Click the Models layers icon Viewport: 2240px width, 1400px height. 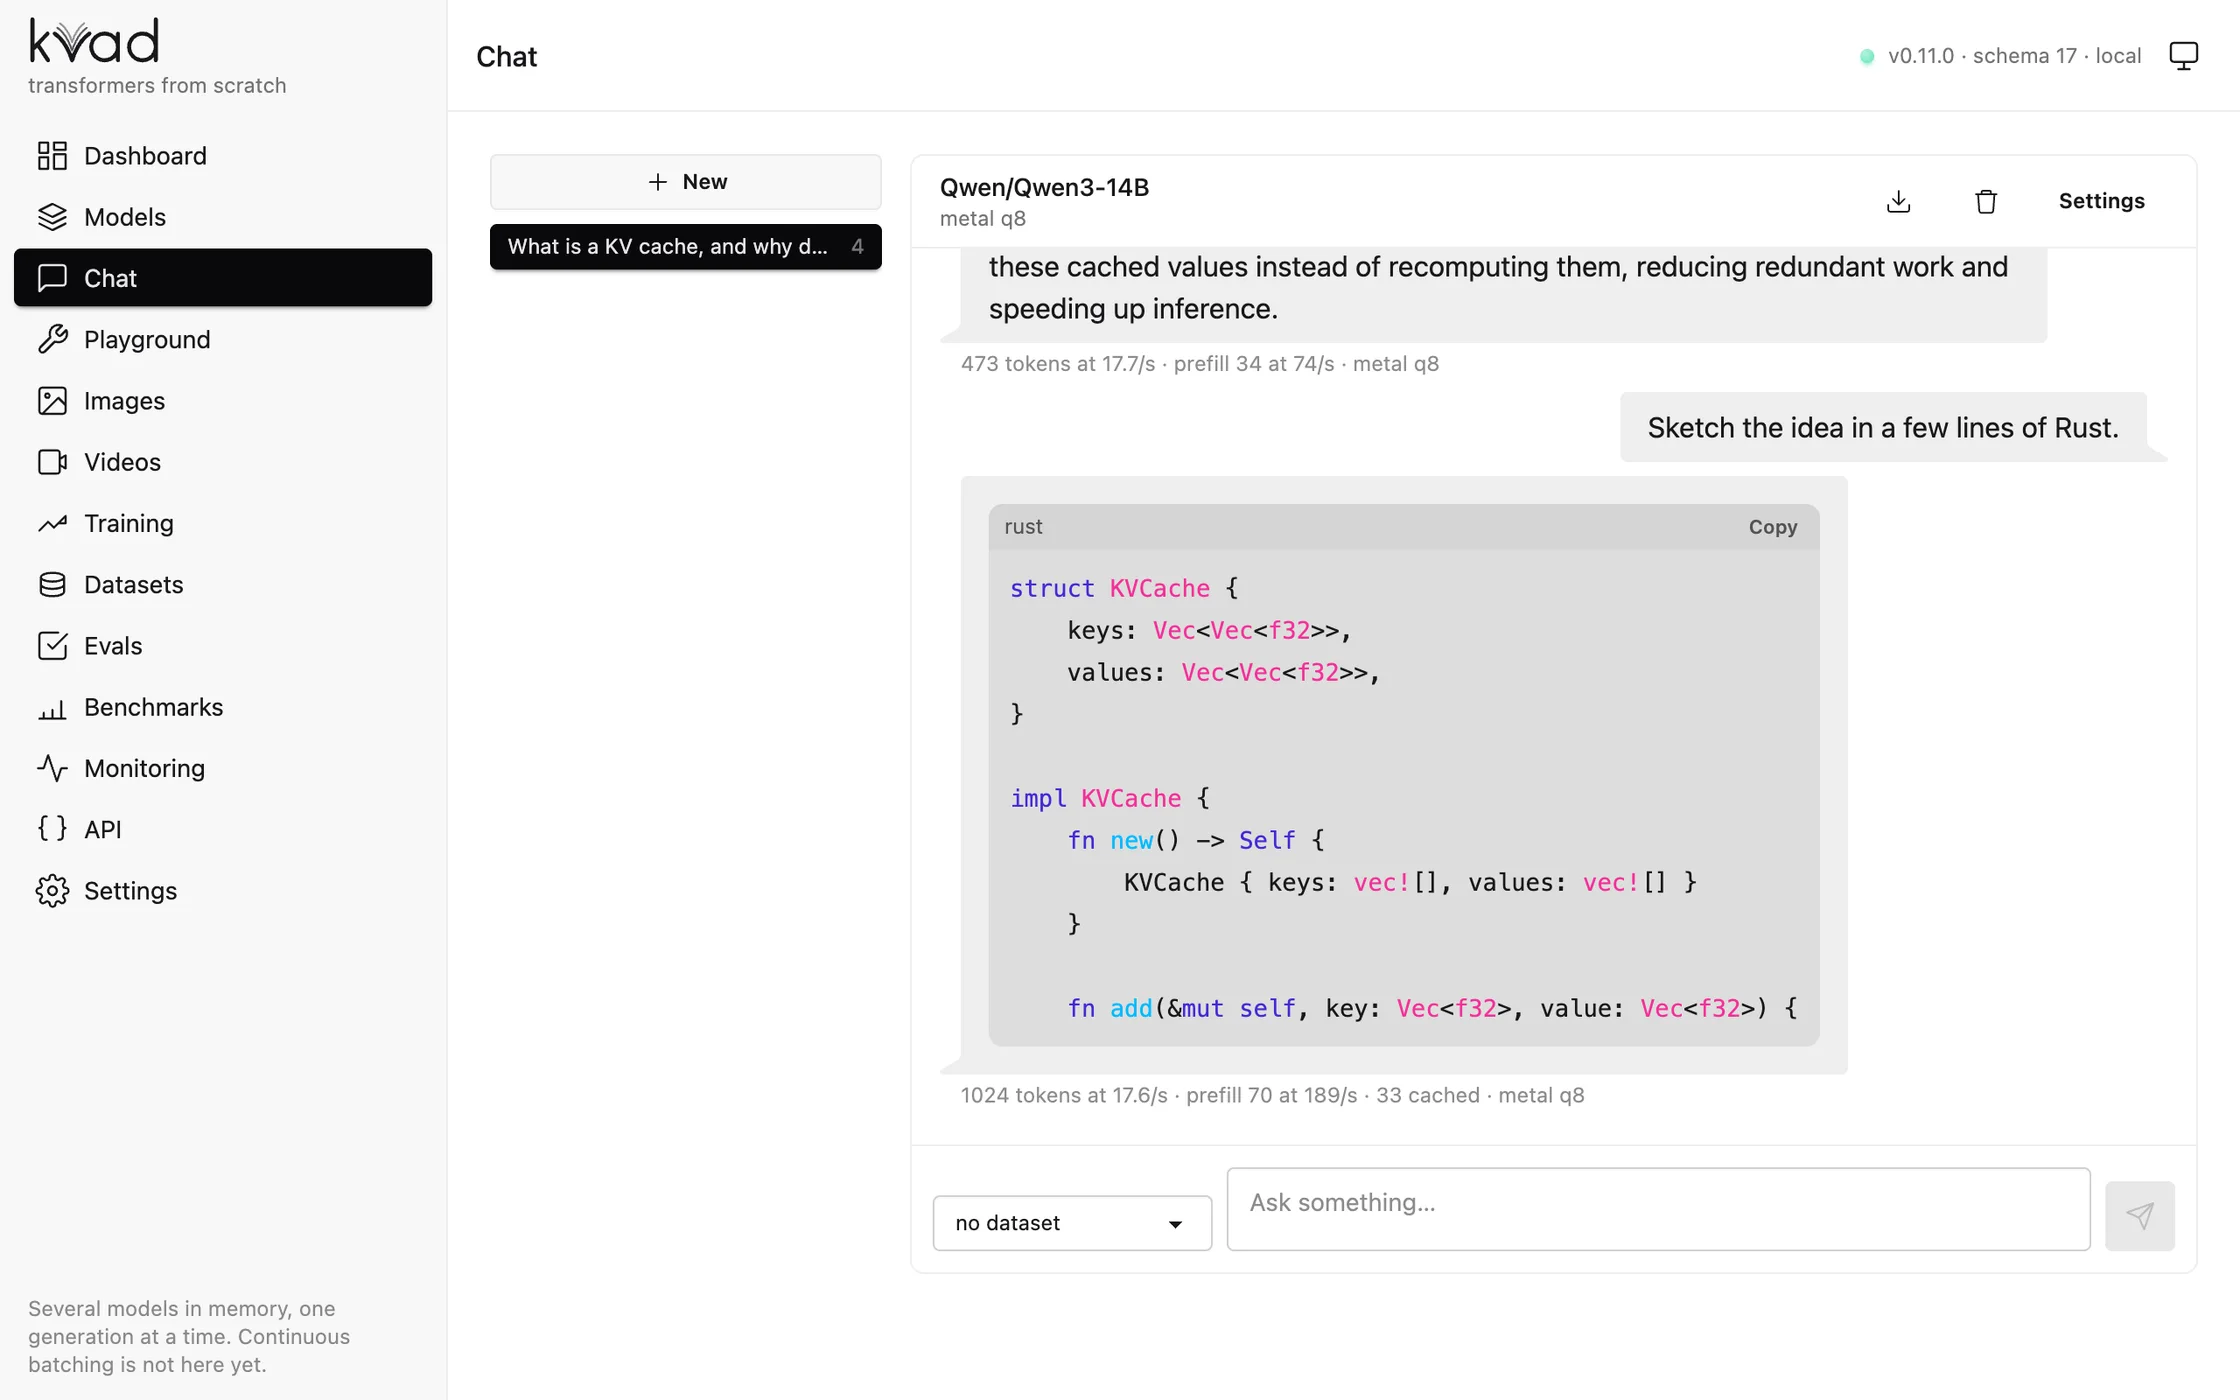click(x=52, y=217)
